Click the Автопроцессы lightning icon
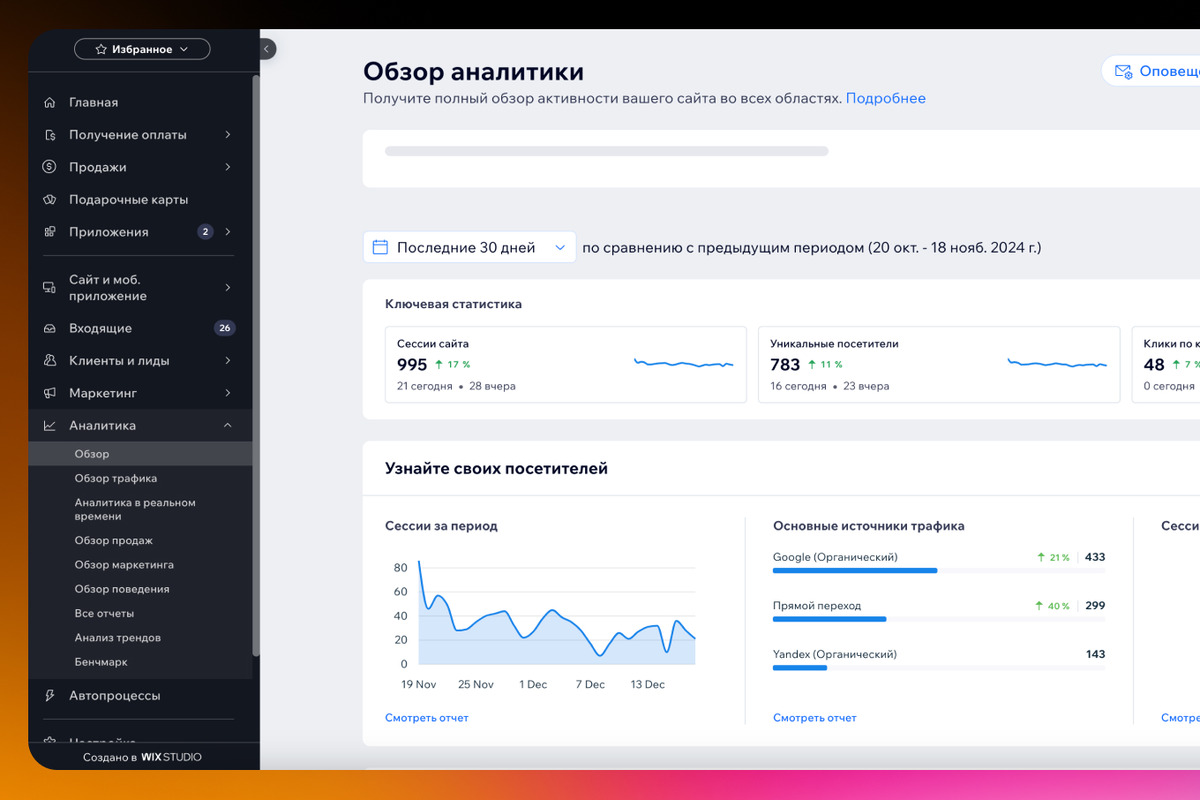 [x=49, y=695]
